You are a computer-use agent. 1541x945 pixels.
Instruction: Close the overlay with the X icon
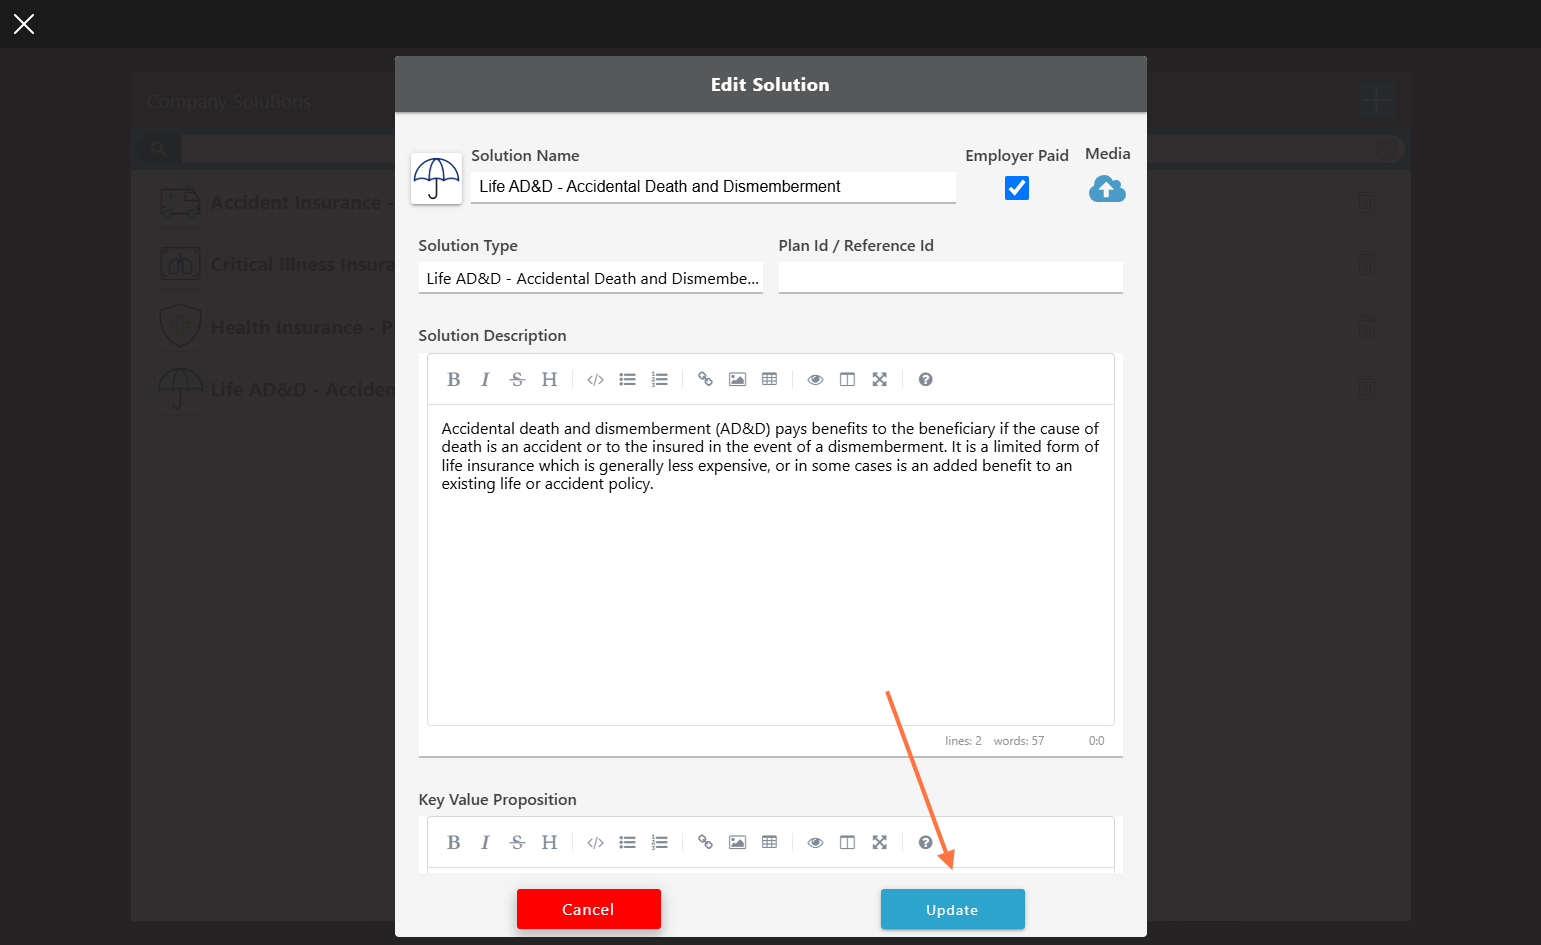click(x=24, y=24)
